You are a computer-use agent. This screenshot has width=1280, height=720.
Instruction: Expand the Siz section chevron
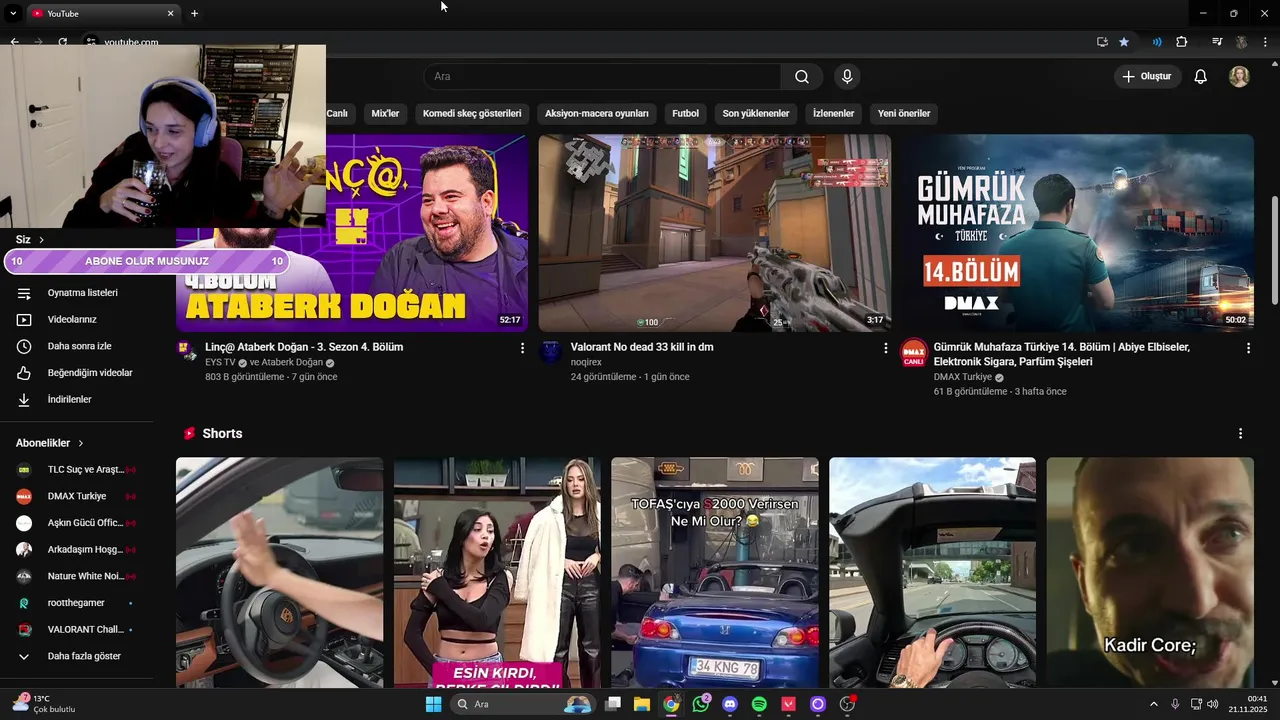click(41, 240)
